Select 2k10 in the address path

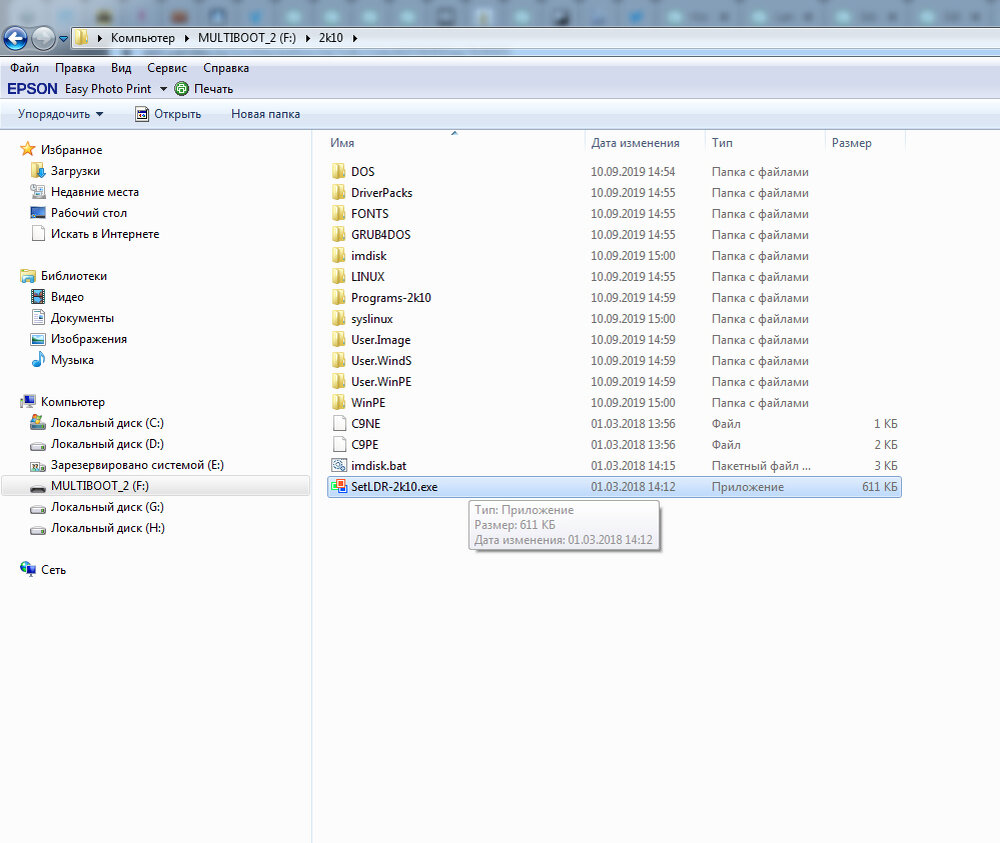click(331, 38)
